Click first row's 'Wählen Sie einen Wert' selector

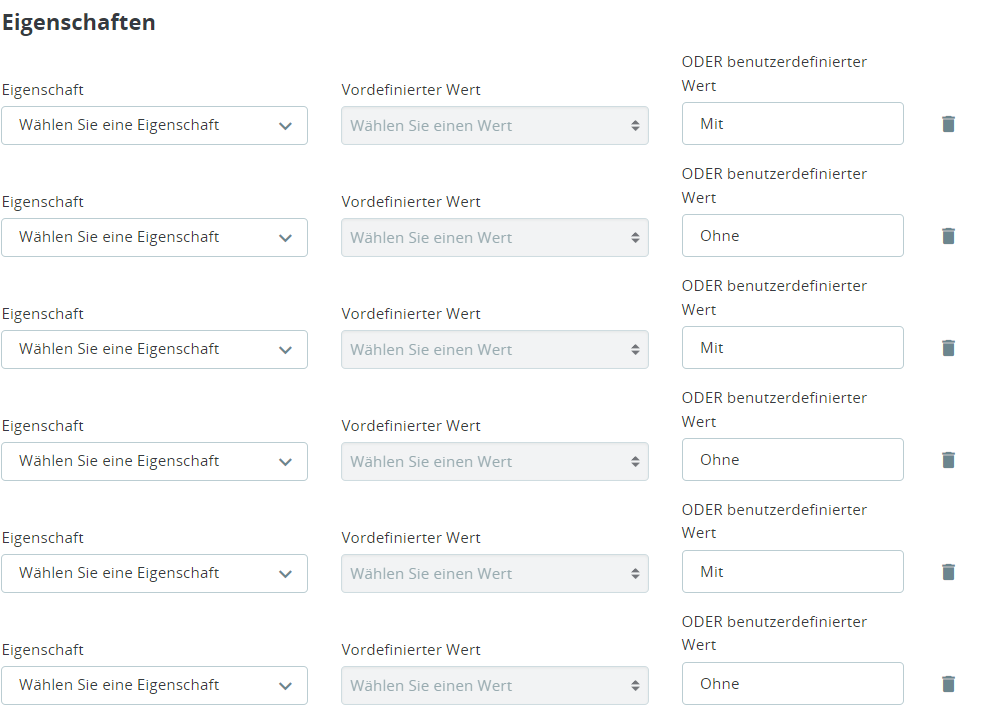494,126
